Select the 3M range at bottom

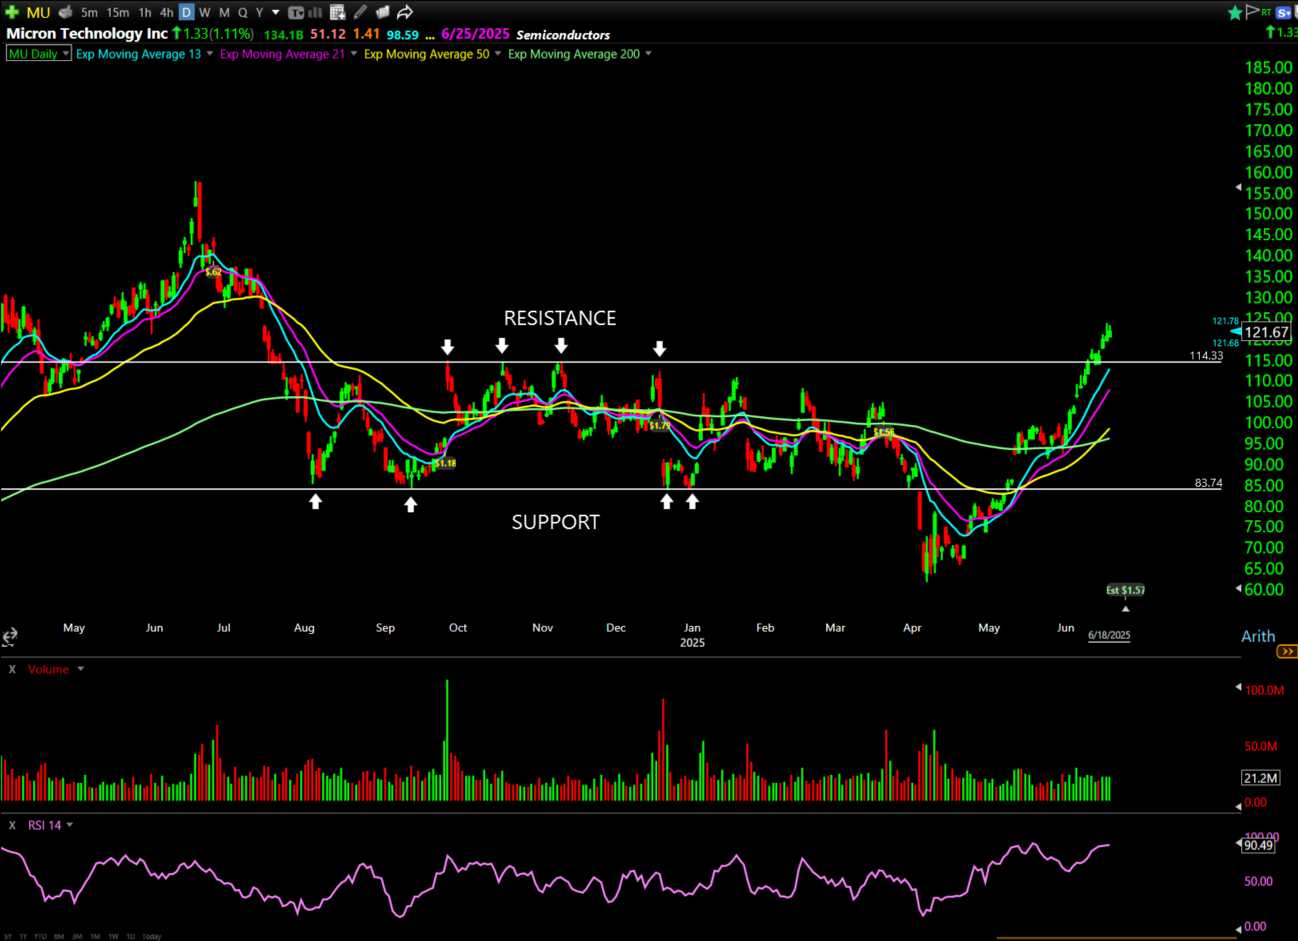(77, 937)
